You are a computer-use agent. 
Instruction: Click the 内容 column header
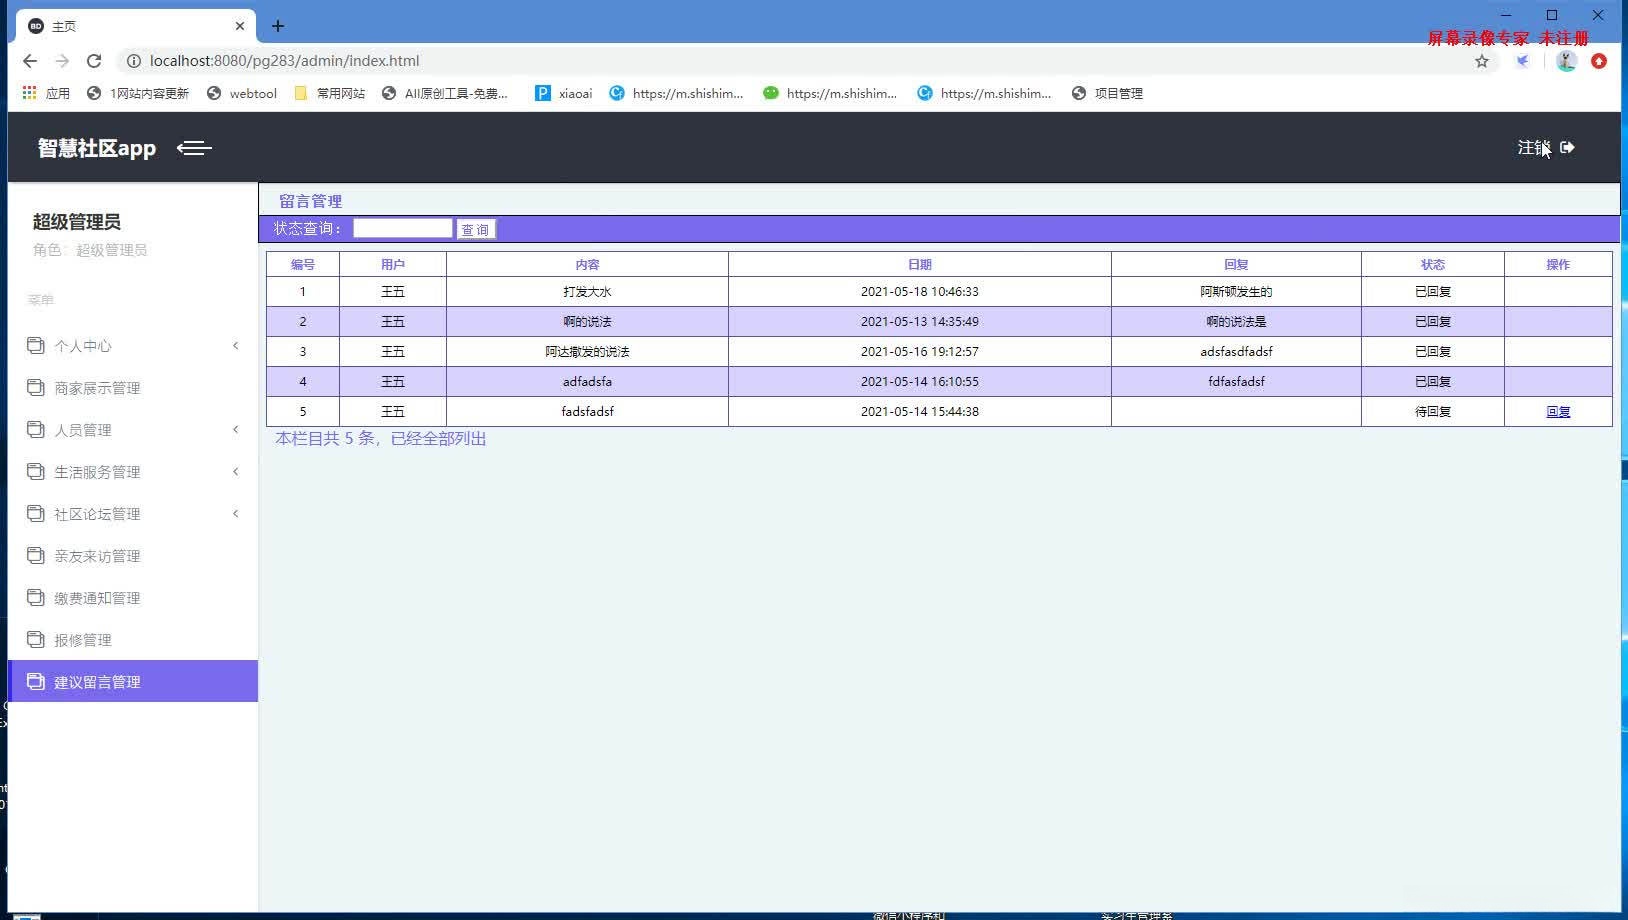(588, 264)
